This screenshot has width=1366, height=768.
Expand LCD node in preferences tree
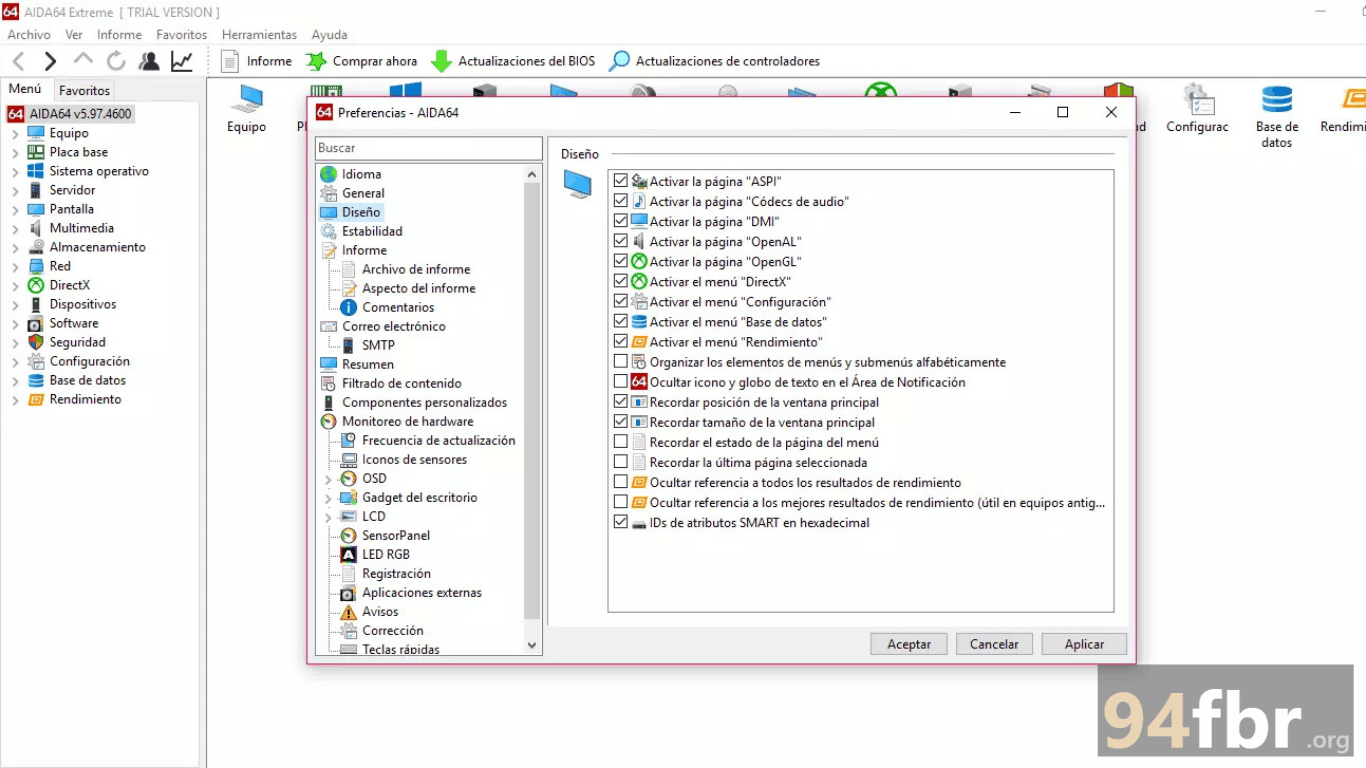[x=328, y=517]
